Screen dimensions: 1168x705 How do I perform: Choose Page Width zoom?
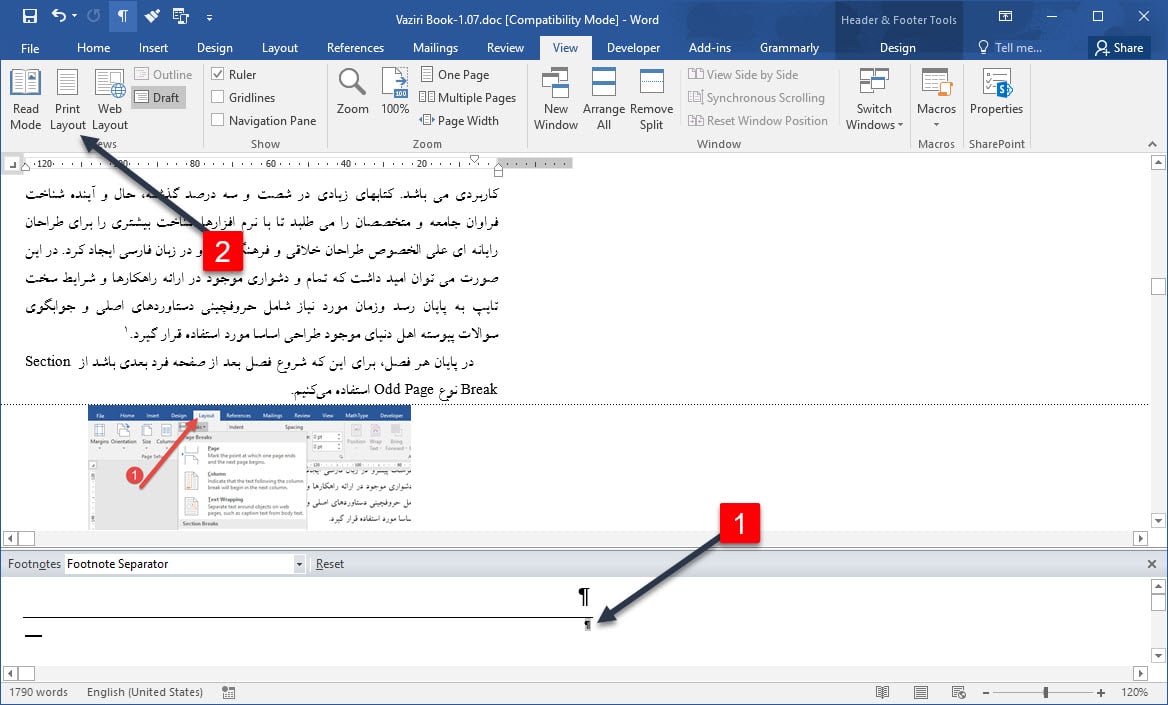[459, 120]
